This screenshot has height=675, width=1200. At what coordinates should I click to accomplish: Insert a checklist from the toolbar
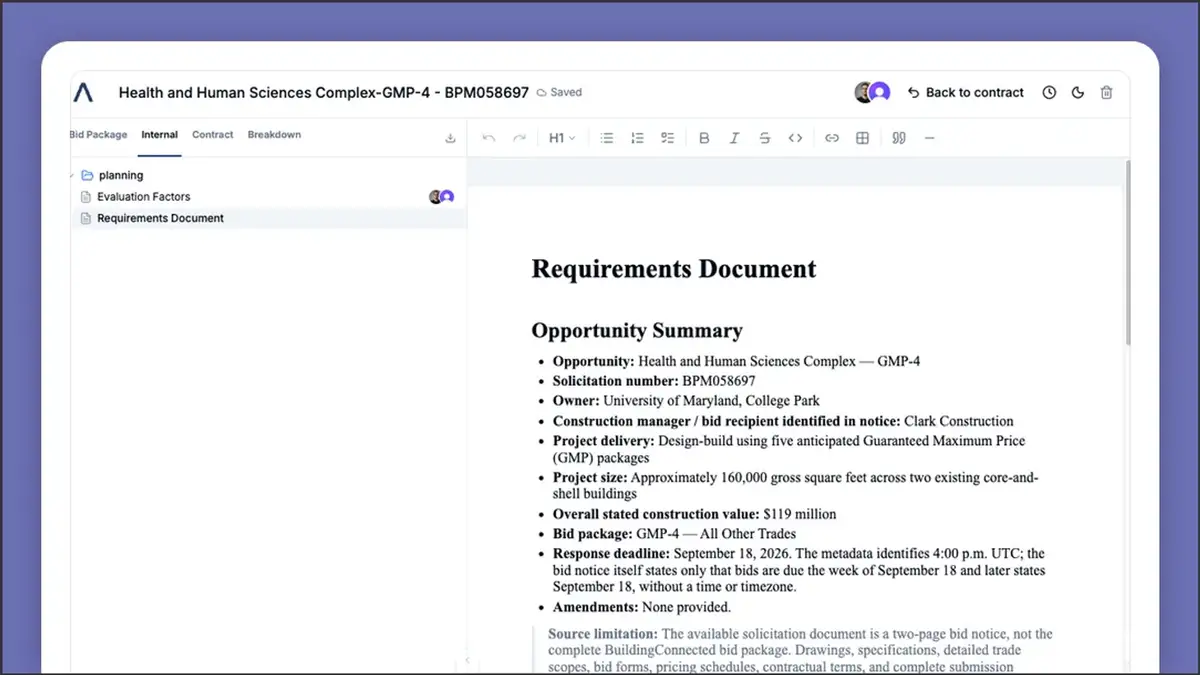(x=667, y=138)
